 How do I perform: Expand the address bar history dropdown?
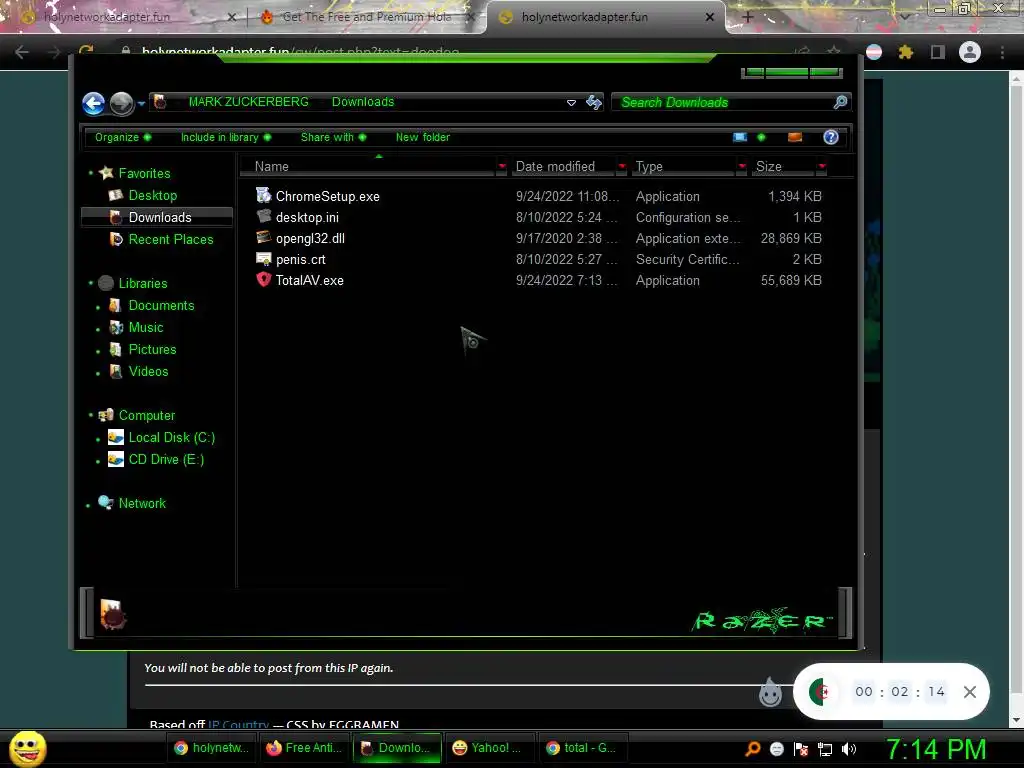pyautogui.click(x=571, y=103)
